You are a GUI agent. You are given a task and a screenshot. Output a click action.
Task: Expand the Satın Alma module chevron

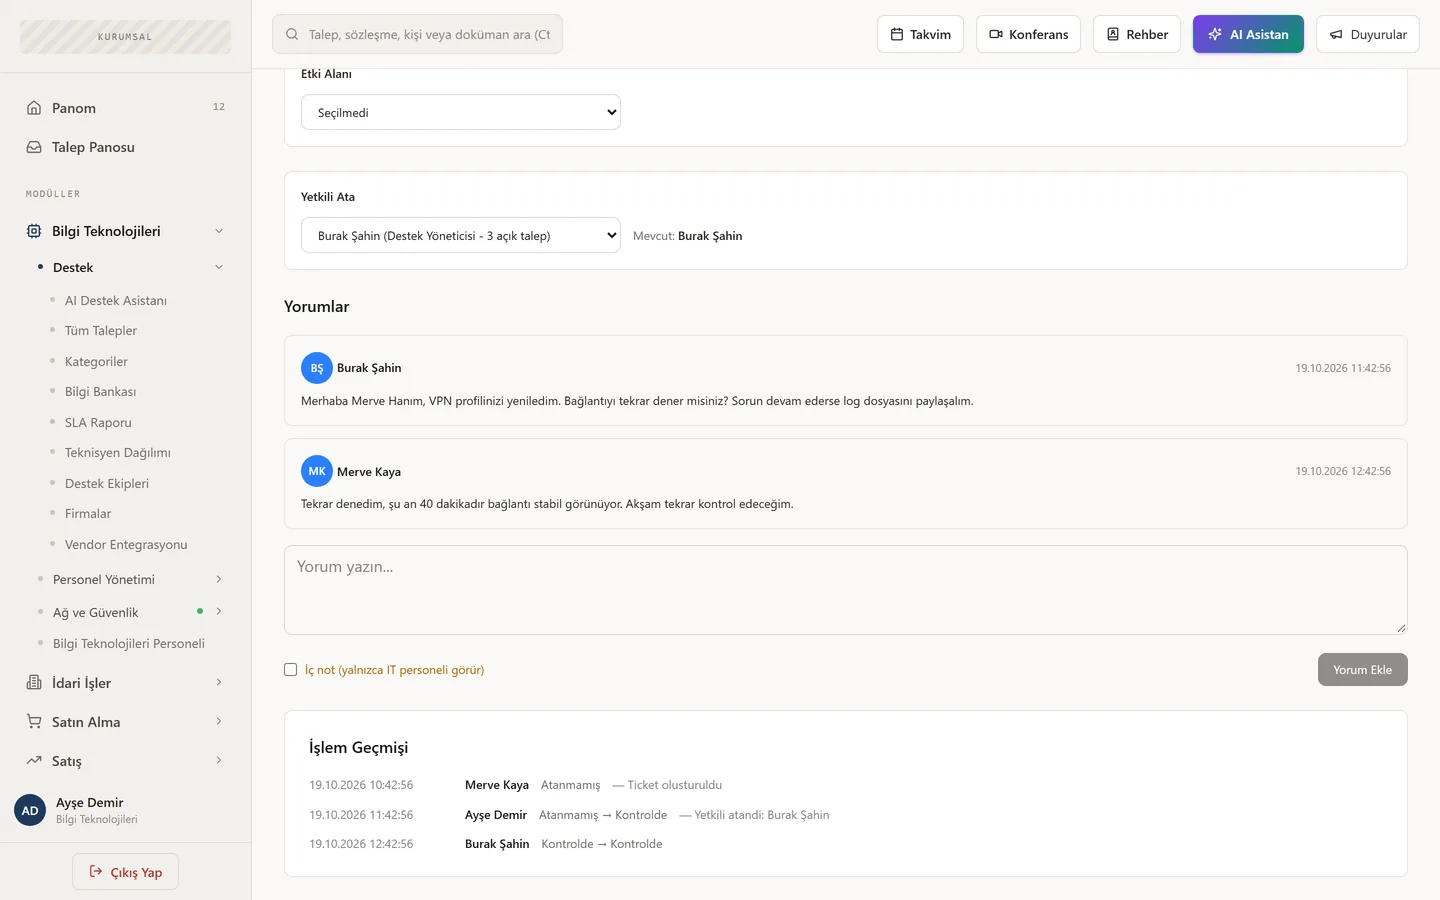(x=219, y=722)
